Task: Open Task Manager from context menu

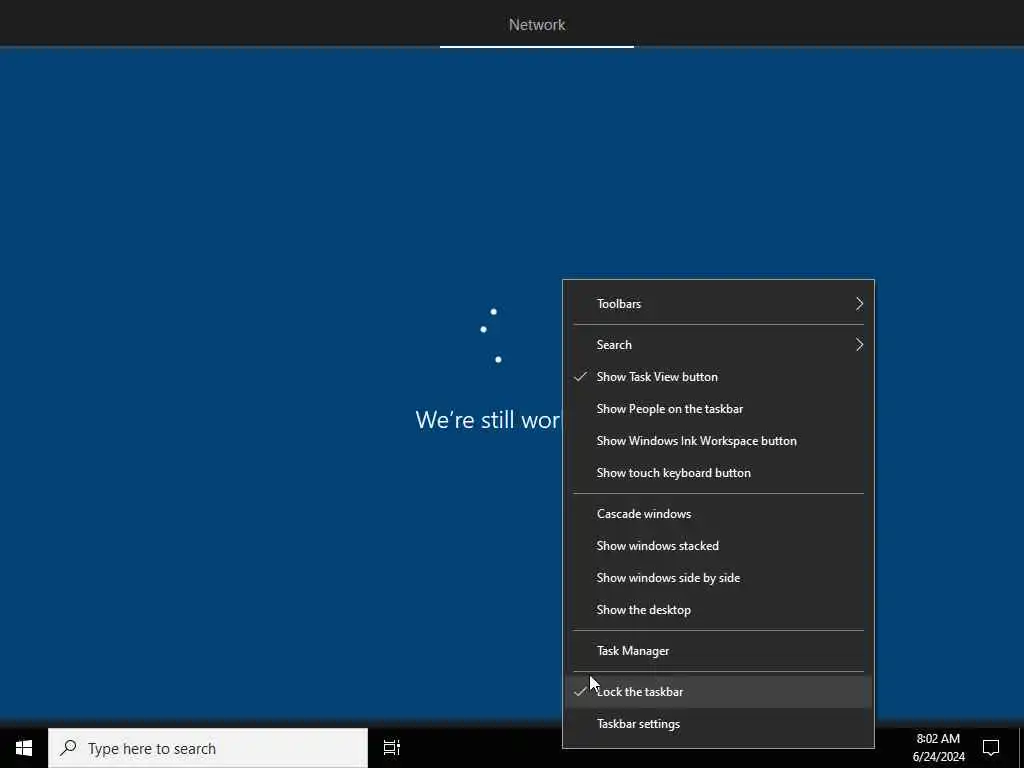Action: click(718, 651)
